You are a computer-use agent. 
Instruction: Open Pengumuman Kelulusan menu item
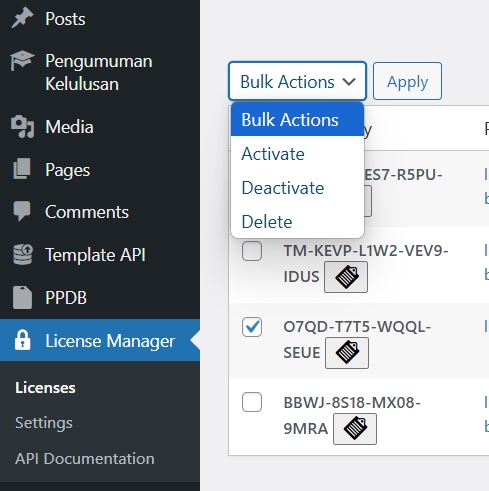tap(100, 72)
